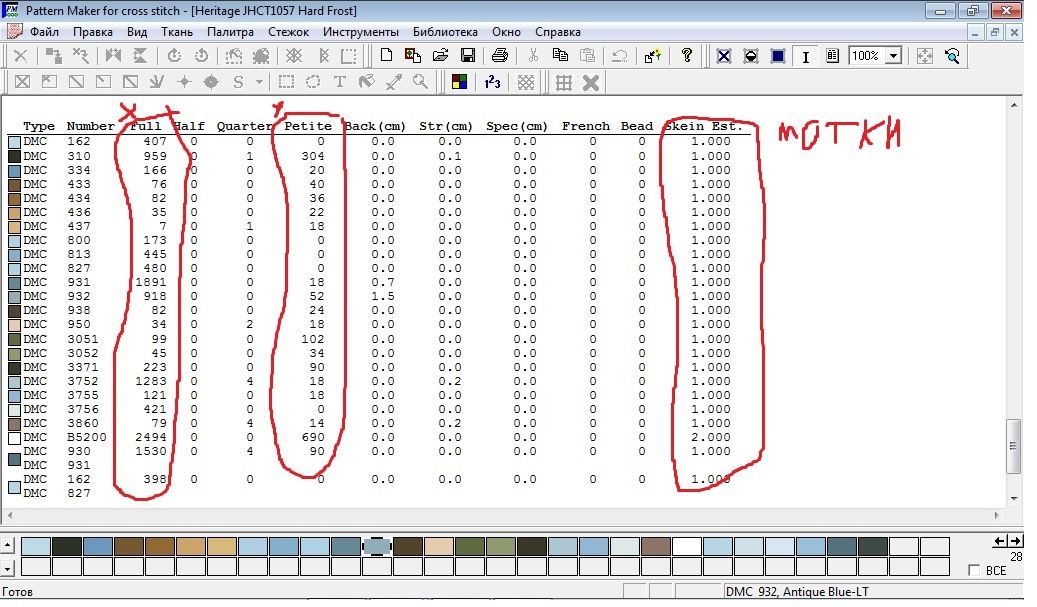Screen dimensions: 1037x607
Task: Click the zoom magnifier eye icon
Action: click(951, 56)
